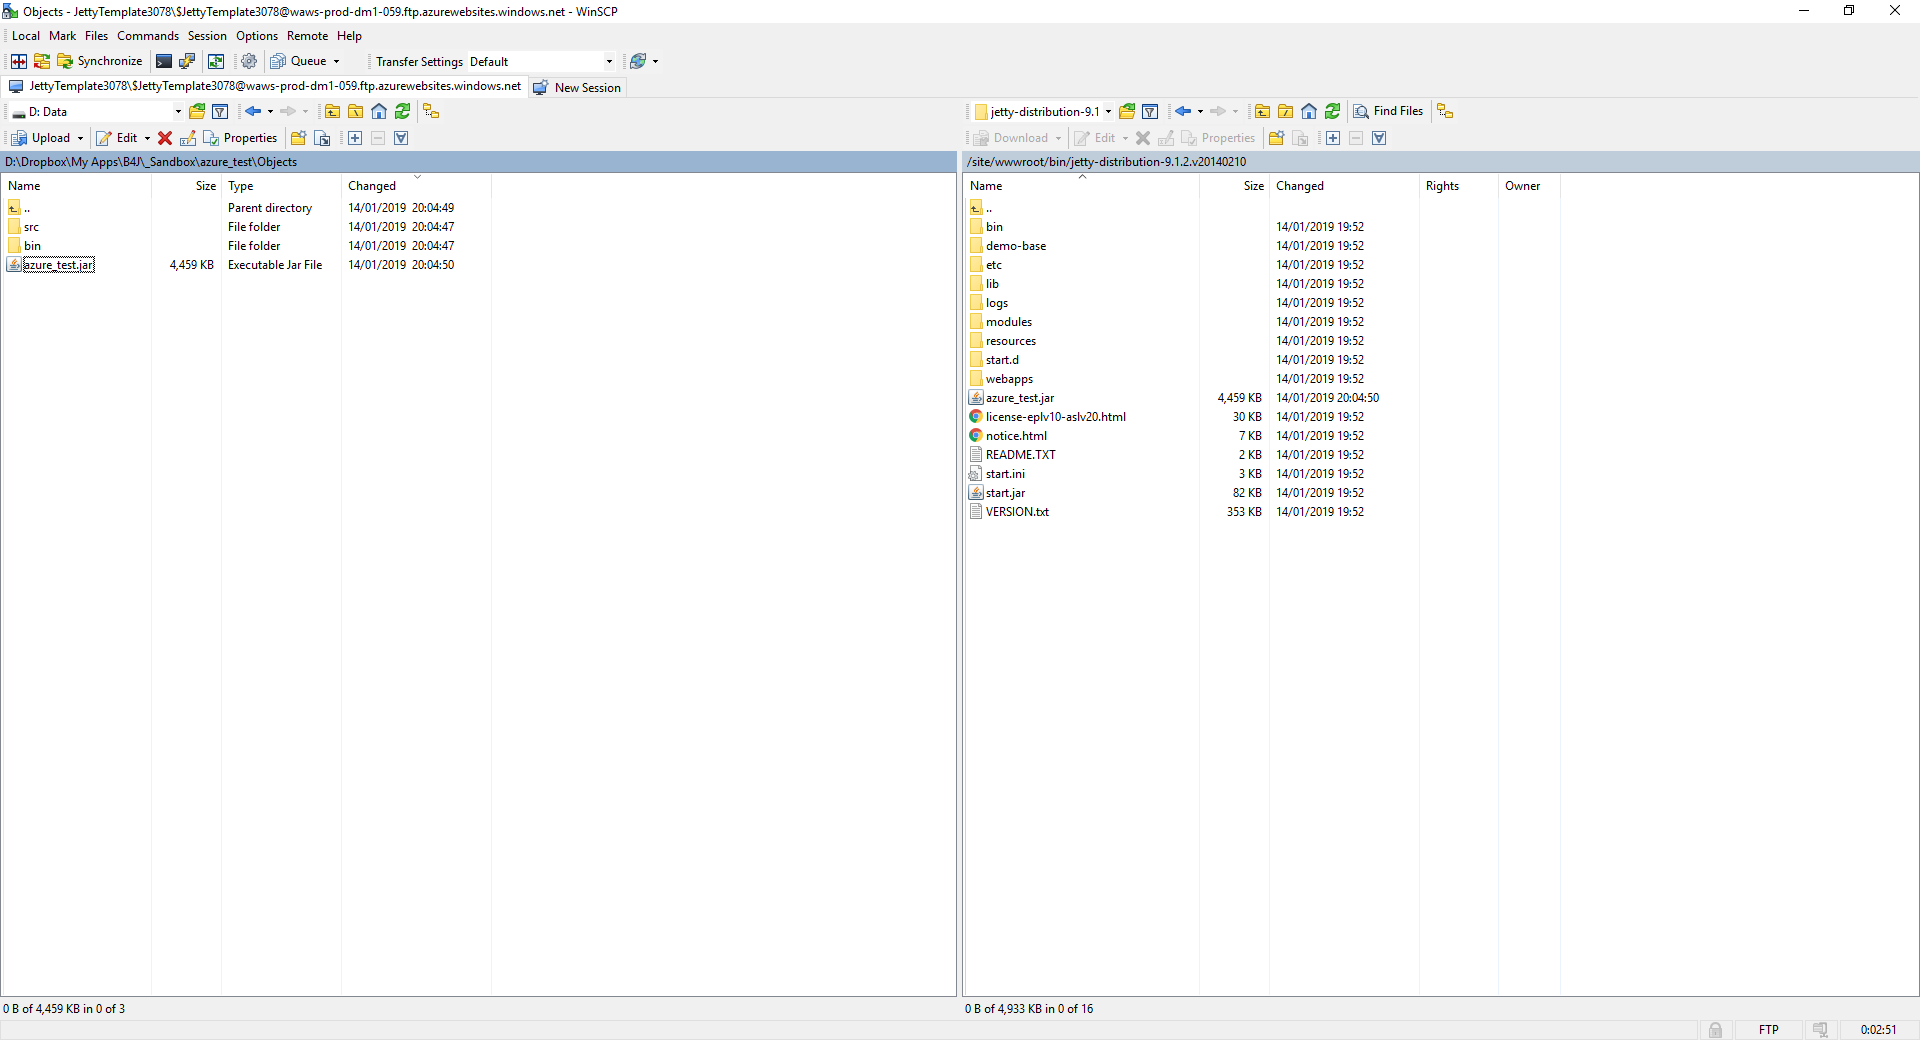Click the local path bar D:\Dropbox\My Apps
The image size is (1920, 1040).
478,162
